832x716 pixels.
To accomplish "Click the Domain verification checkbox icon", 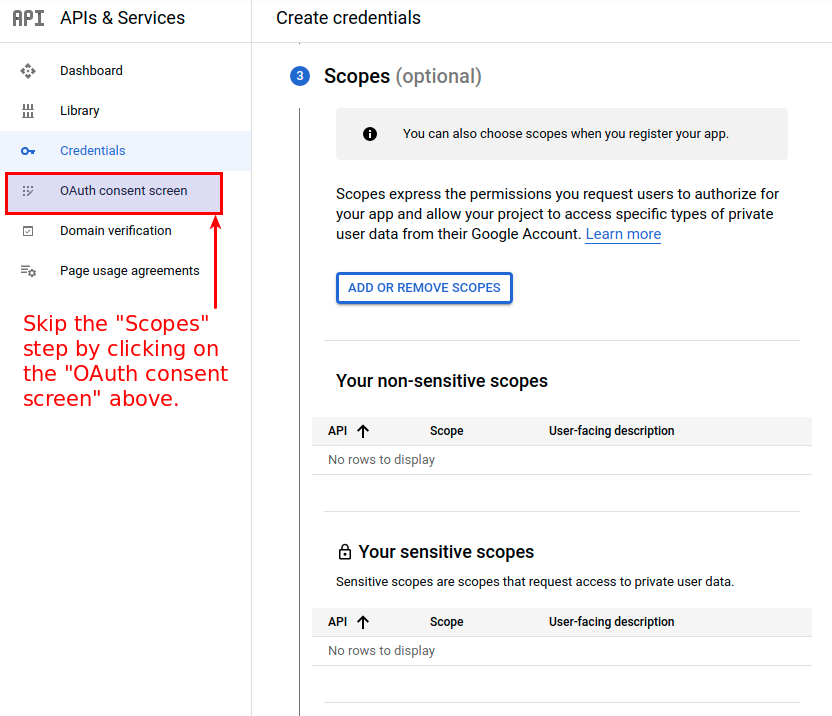I will [28, 231].
